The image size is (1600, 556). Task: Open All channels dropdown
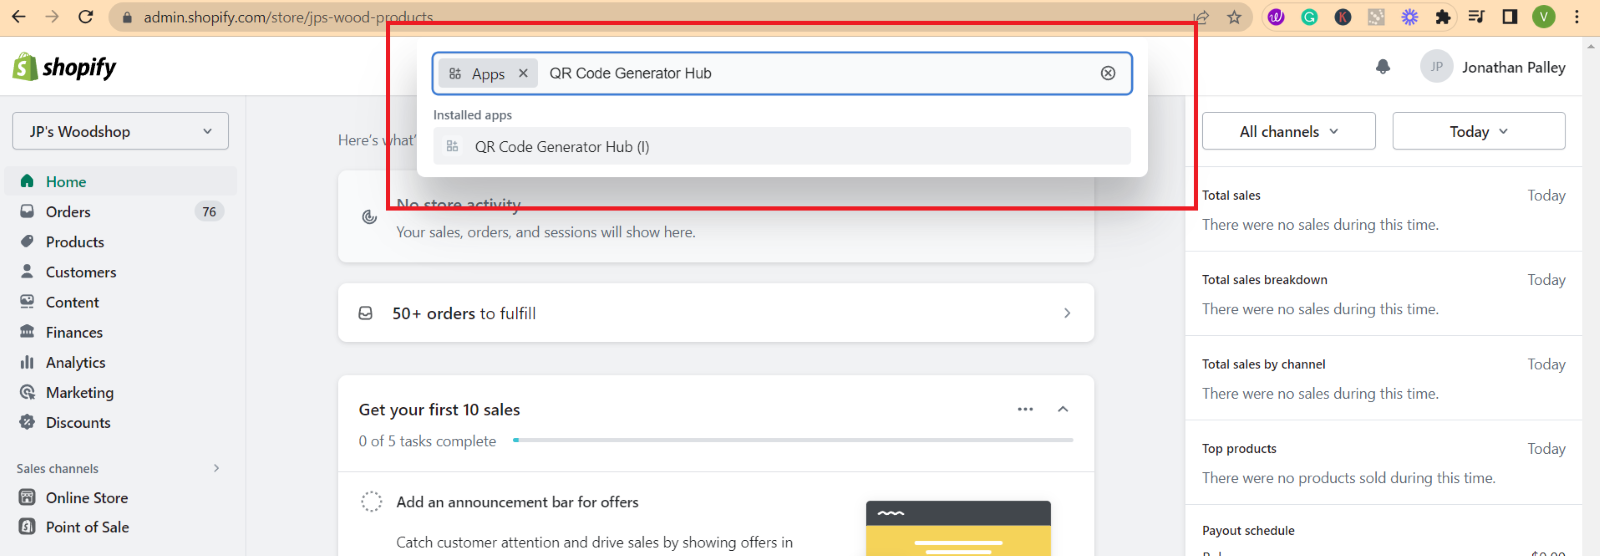pos(1289,131)
